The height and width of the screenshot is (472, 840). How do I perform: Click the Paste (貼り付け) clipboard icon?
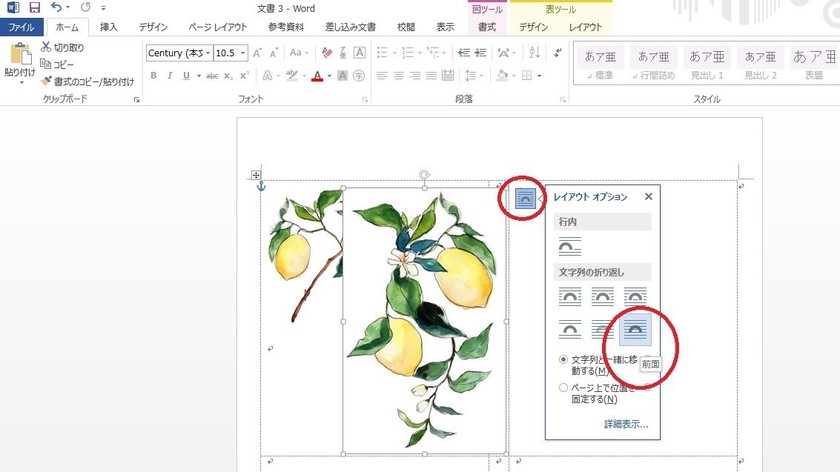point(20,55)
